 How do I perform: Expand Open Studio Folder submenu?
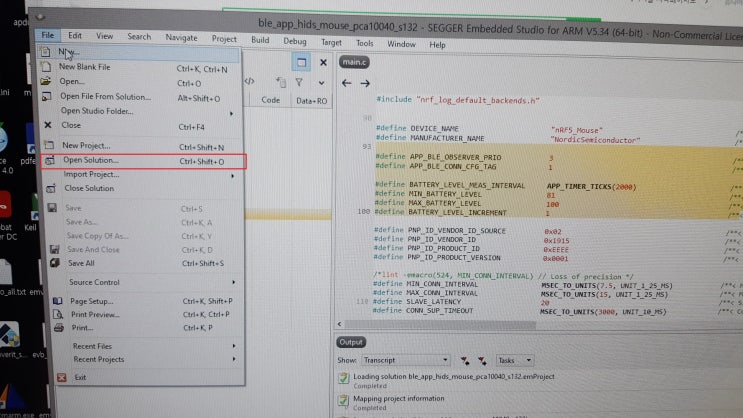[x=142, y=112]
